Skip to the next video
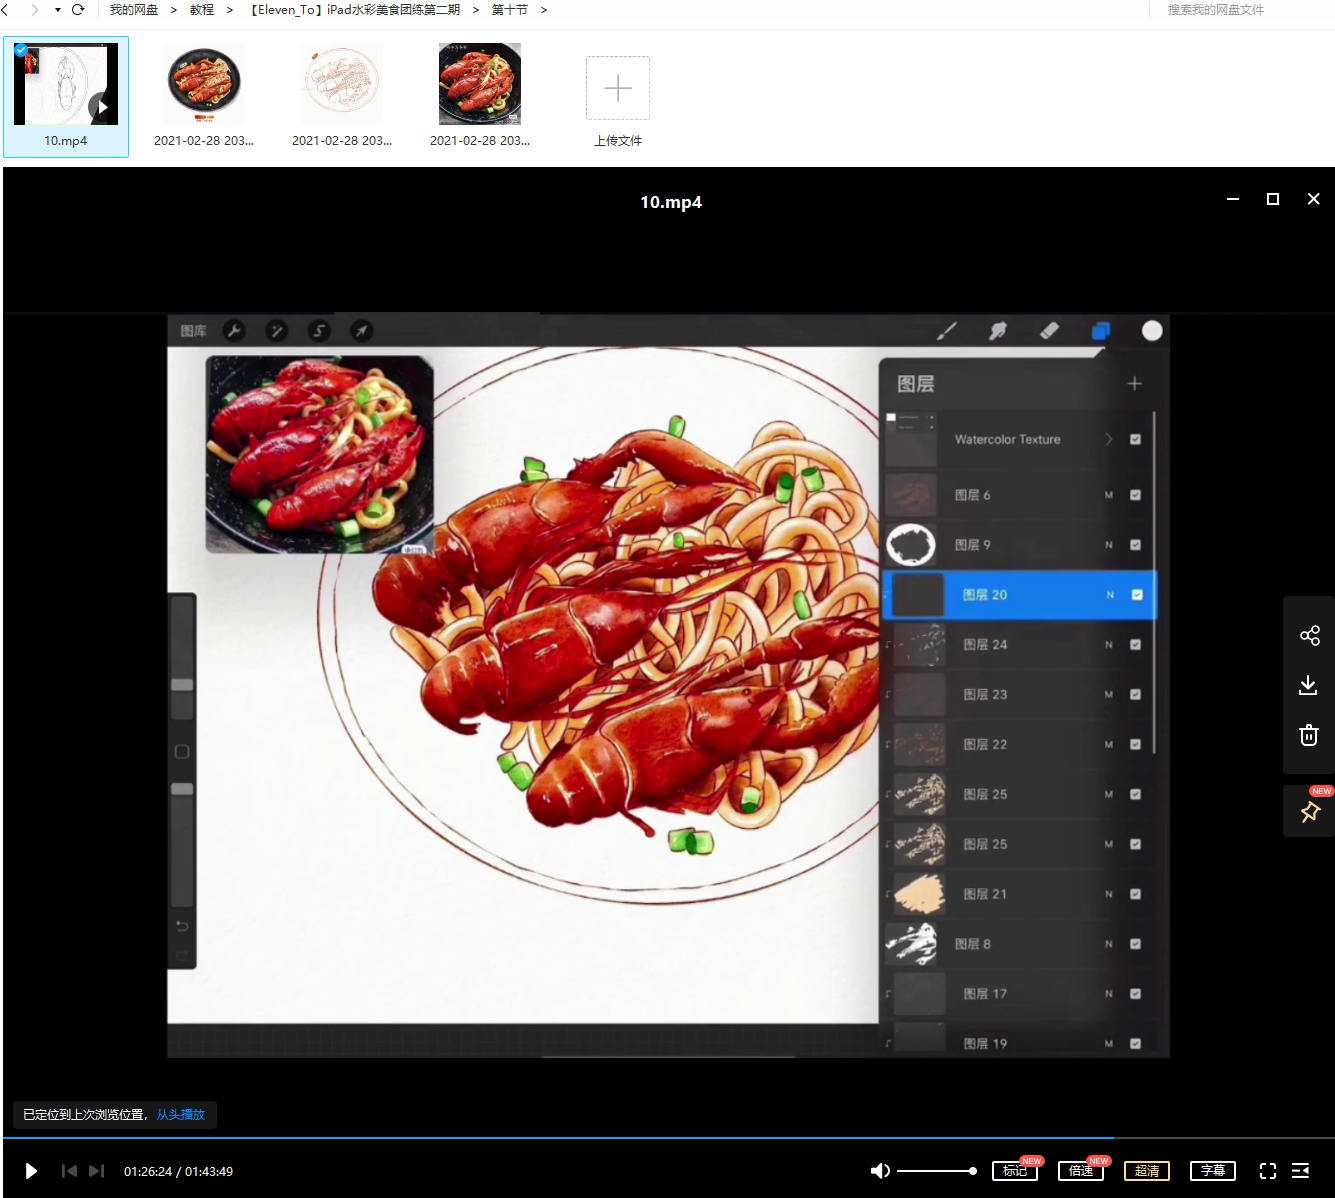This screenshot has width=1335, height=1198. 96,1171
